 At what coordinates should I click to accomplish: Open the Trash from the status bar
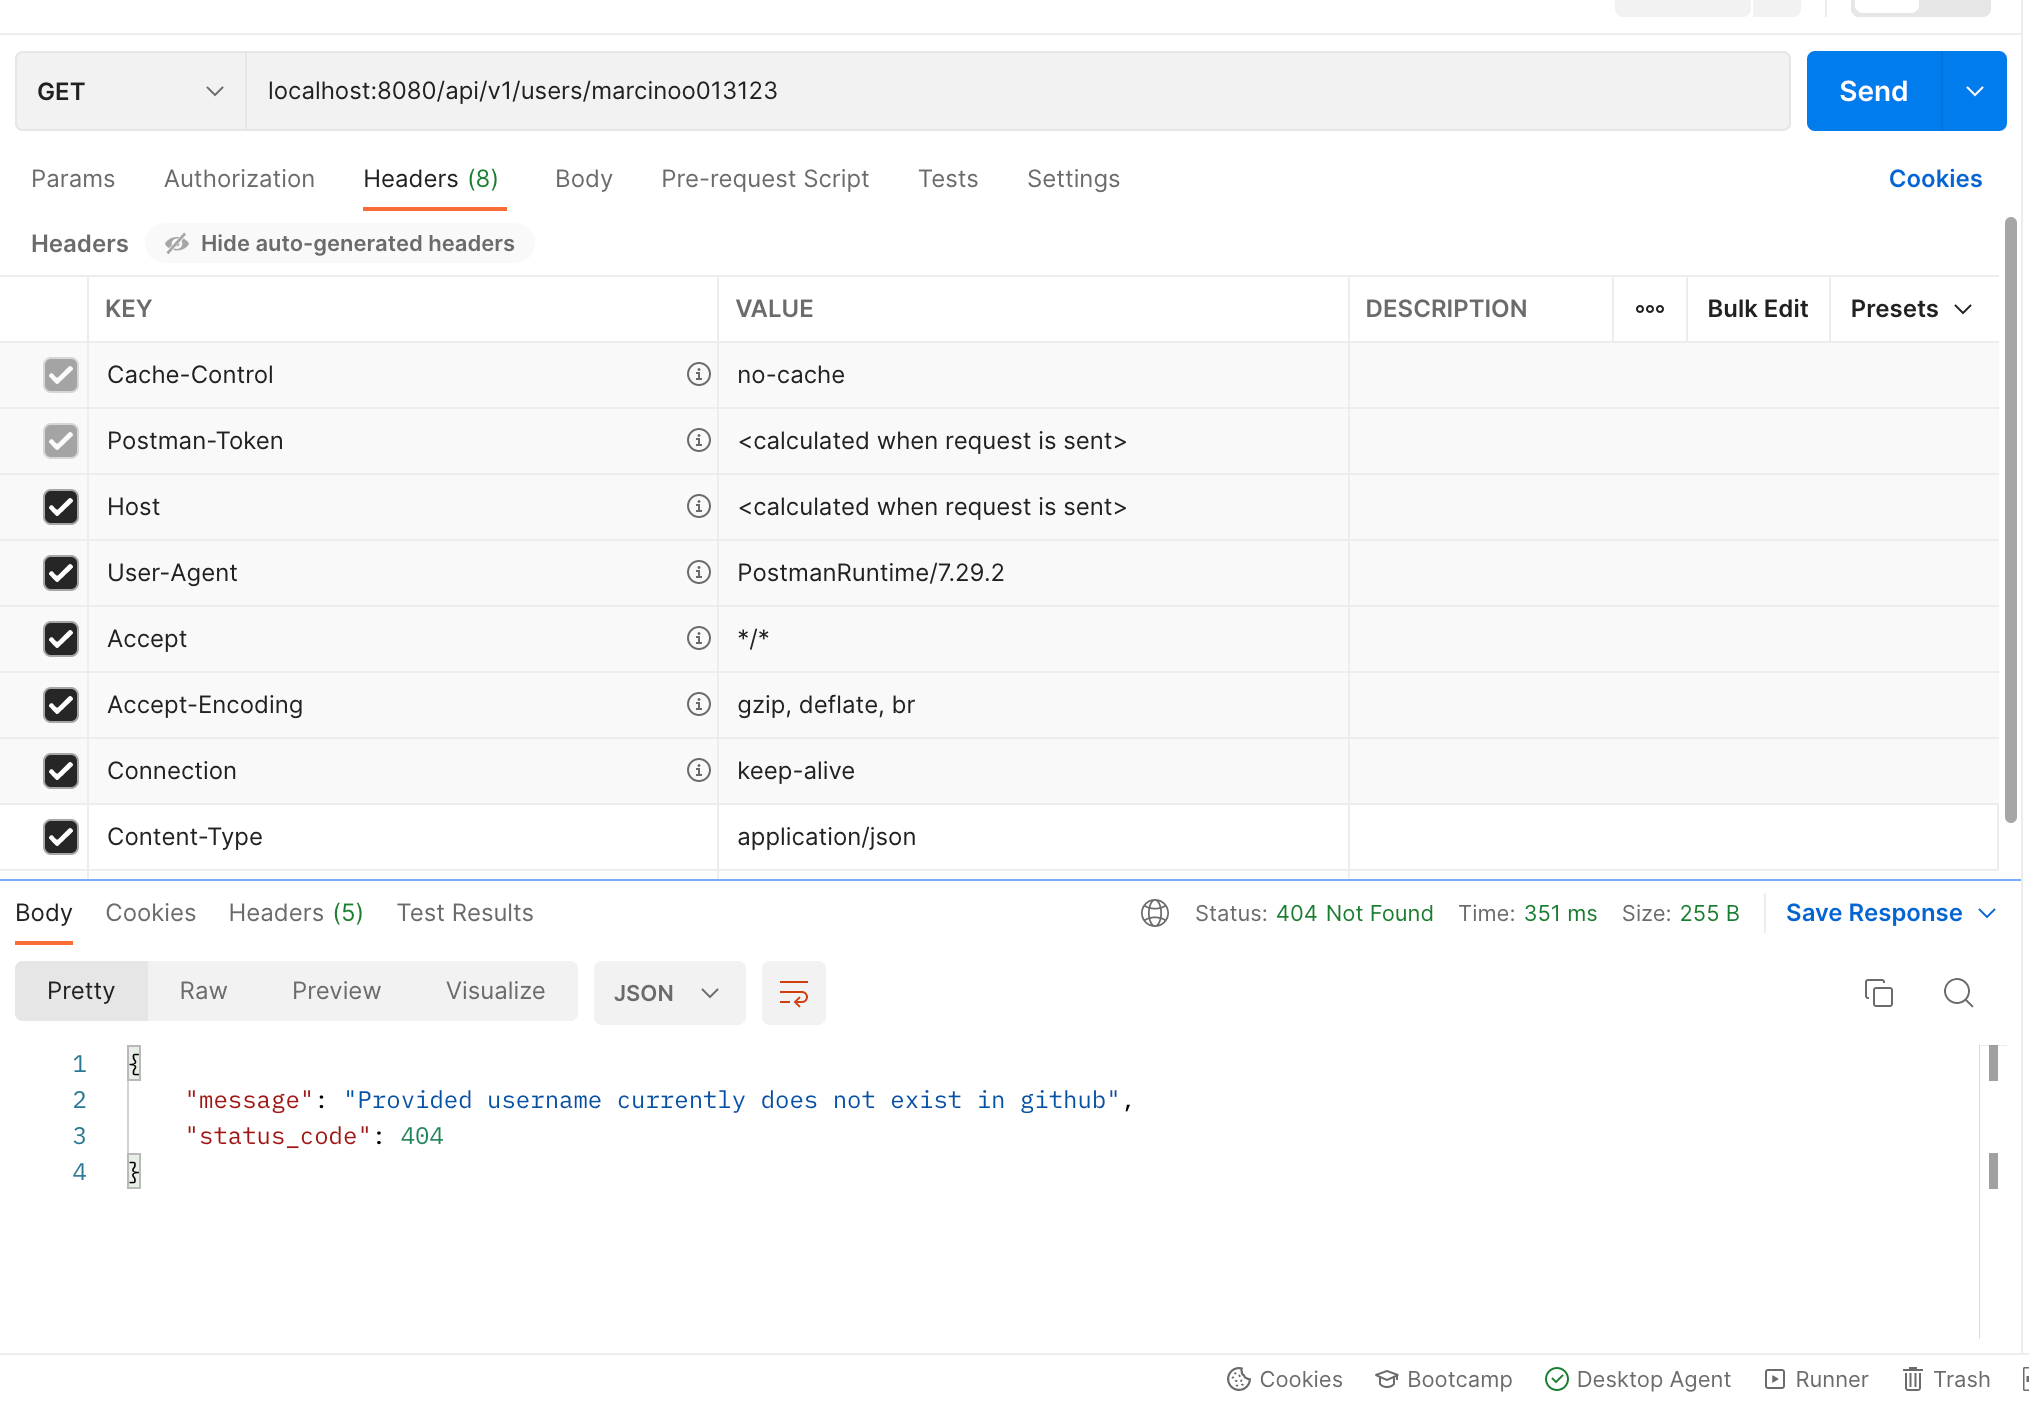click(x=1945, y=1378)
